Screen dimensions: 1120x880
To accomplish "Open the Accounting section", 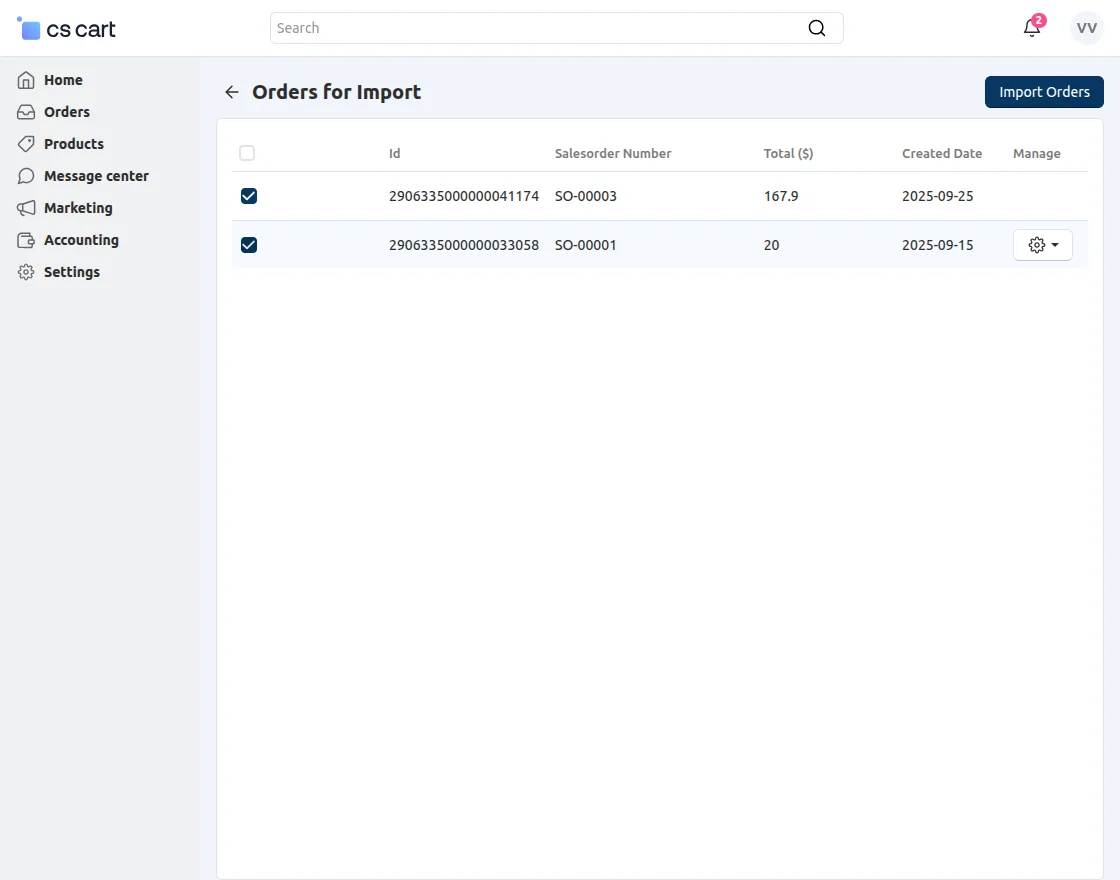I will tap(81, 240).
